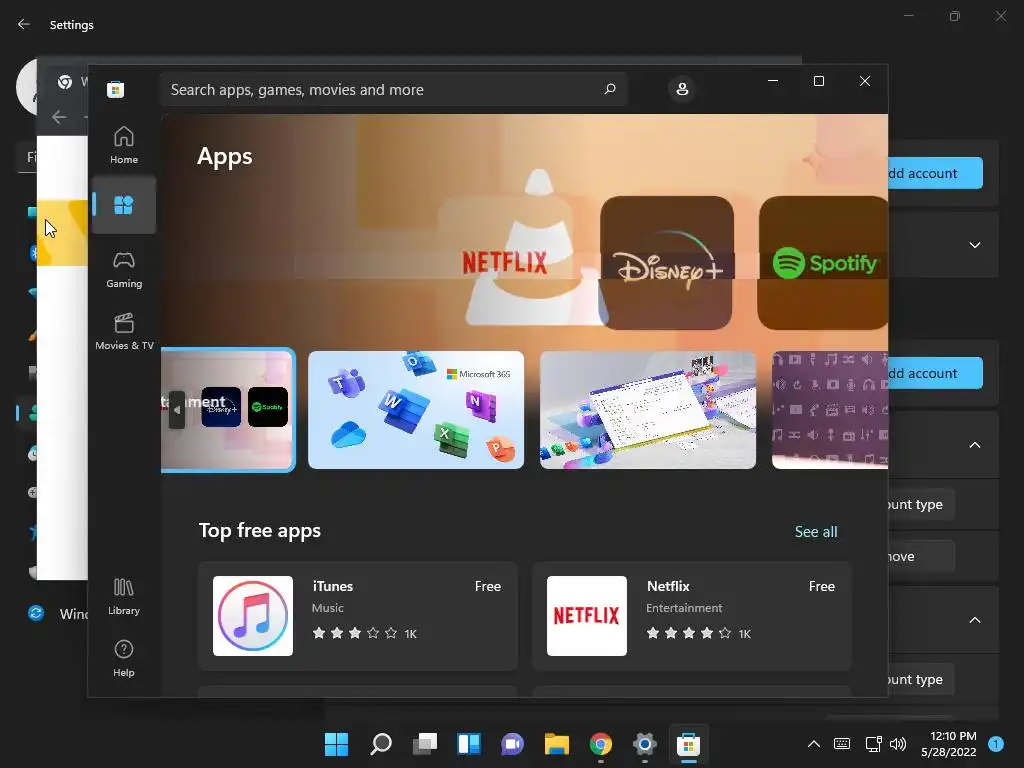This screenshot has width=1024, height=768.
Task: Open the Store account profile icon
Action: pos(682,89)
